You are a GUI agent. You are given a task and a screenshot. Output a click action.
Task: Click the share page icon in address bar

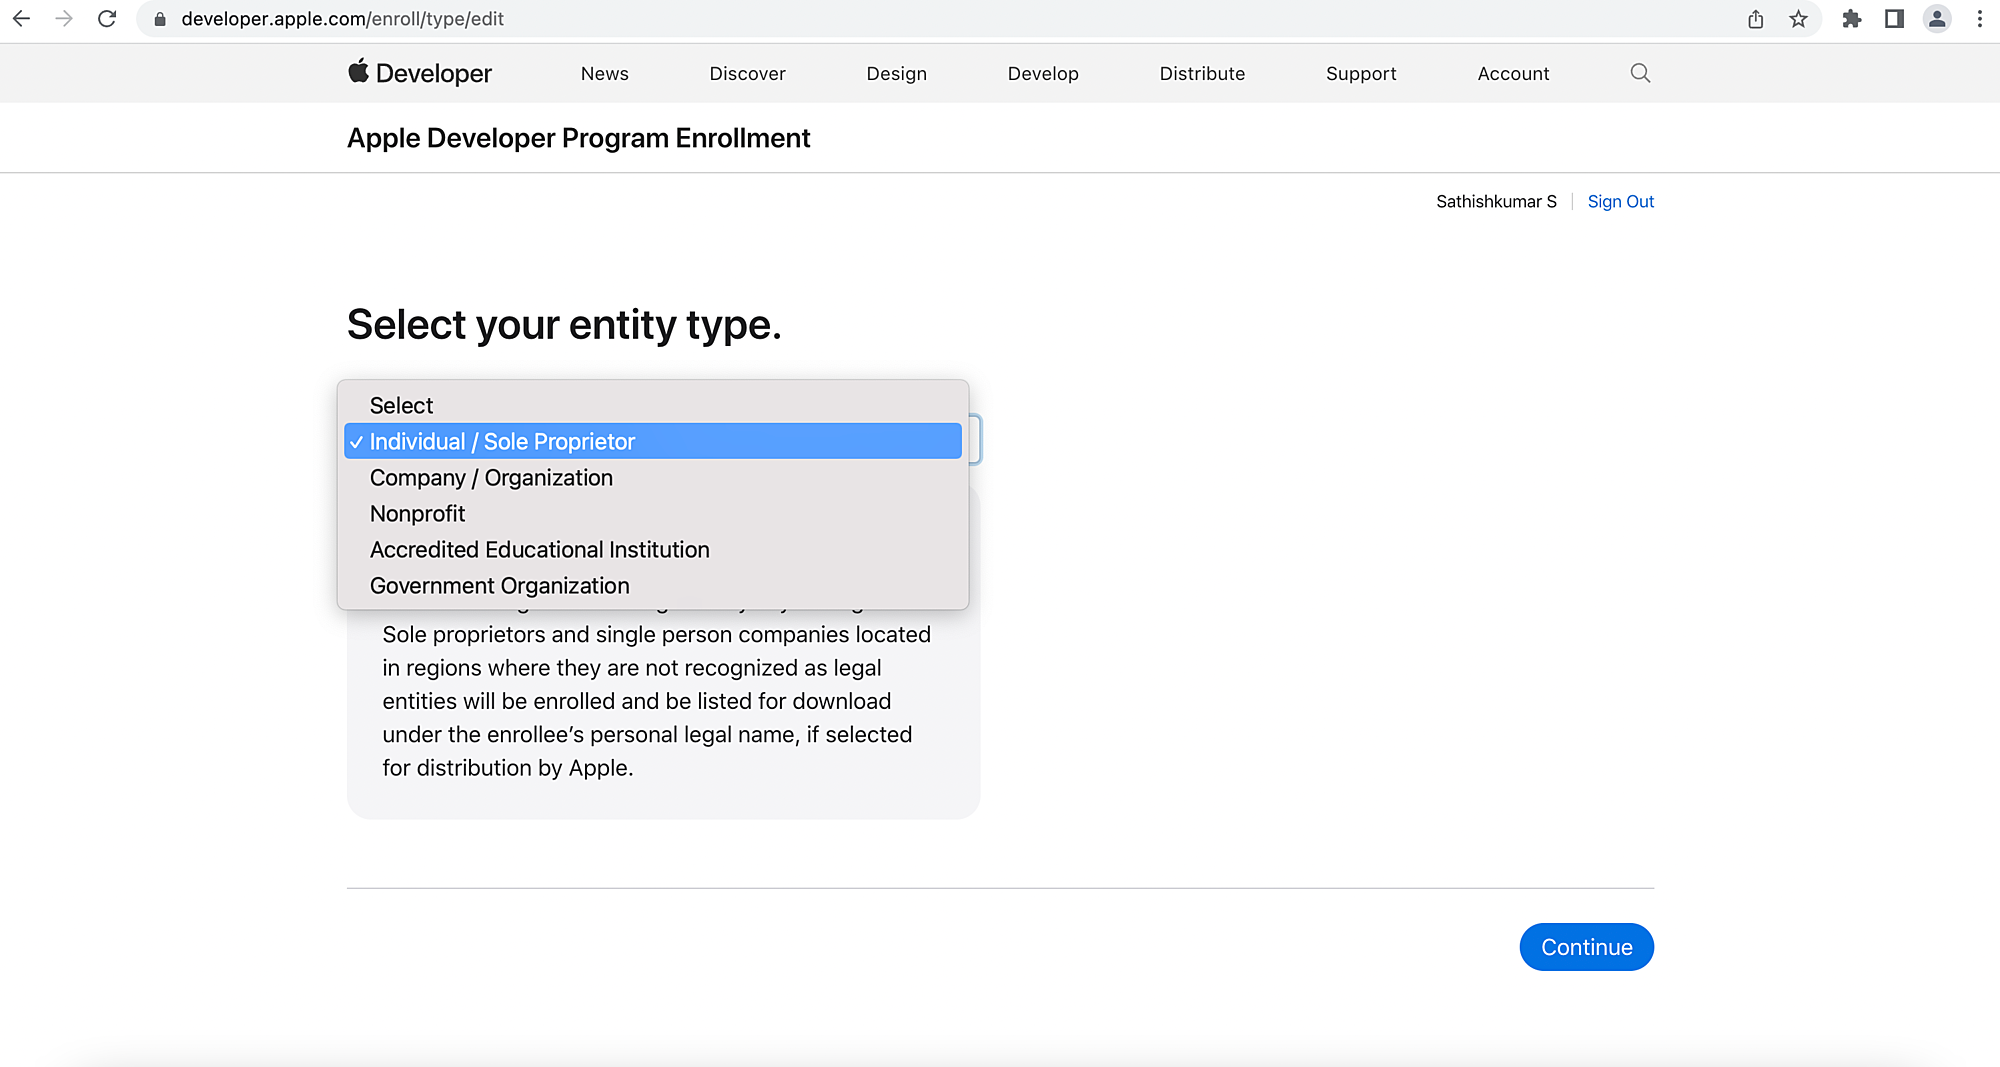pos(1756,19)
